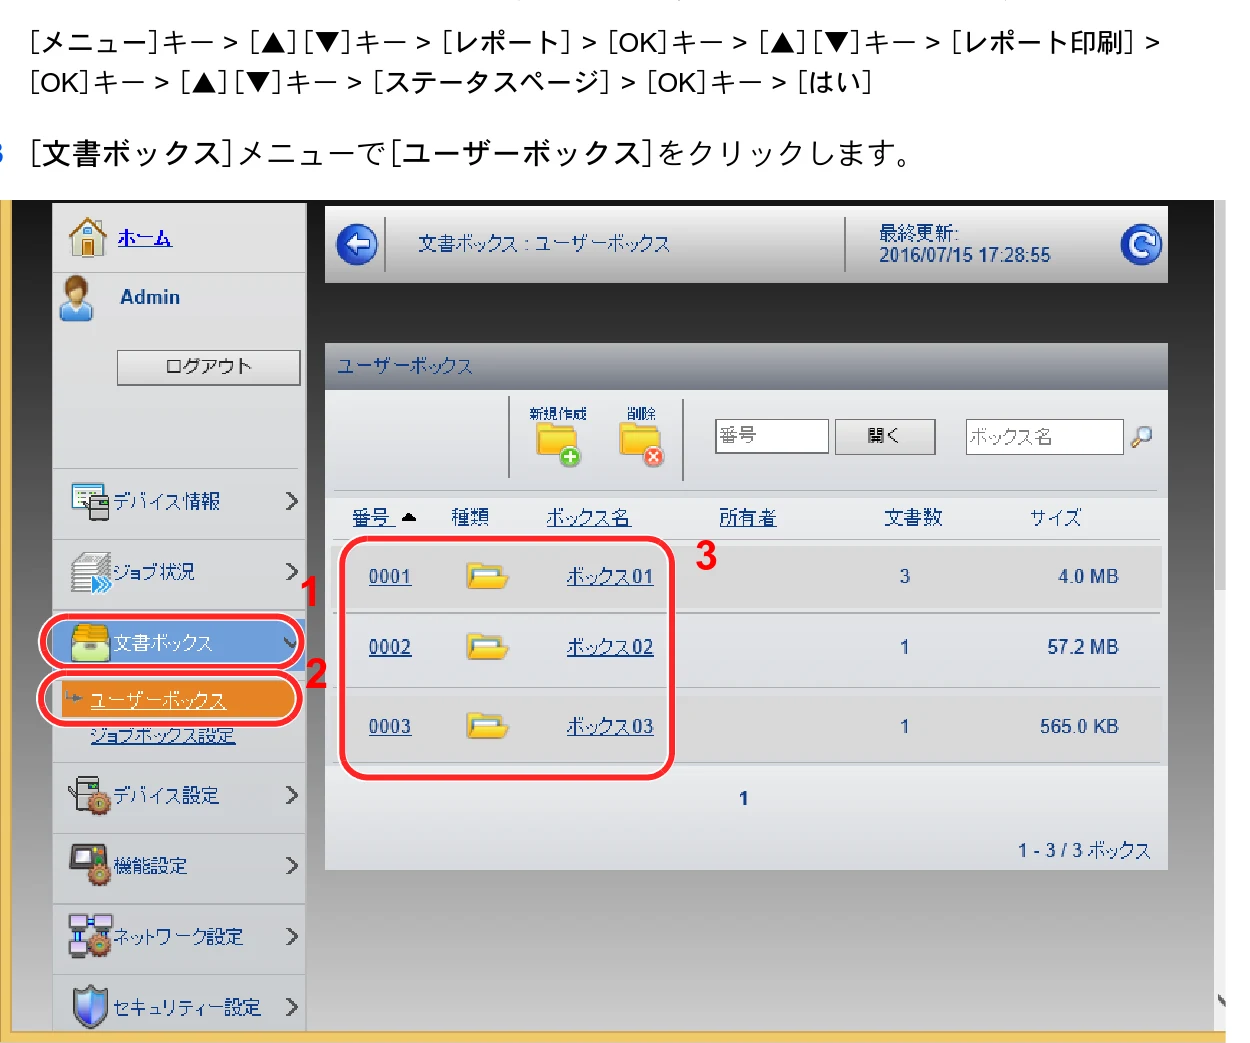Click the 4.0 MB size cell
This screenshot has width=1250, height=1043.
[1088, 576]
